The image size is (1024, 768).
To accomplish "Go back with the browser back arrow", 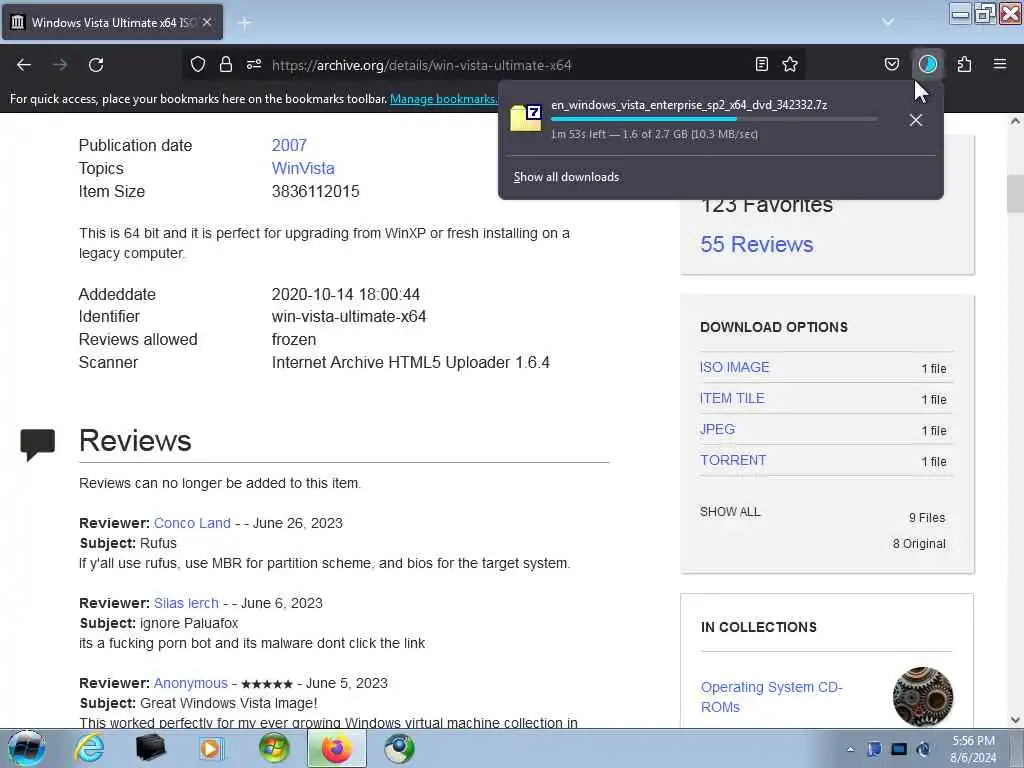I will [x=24, y=65].
